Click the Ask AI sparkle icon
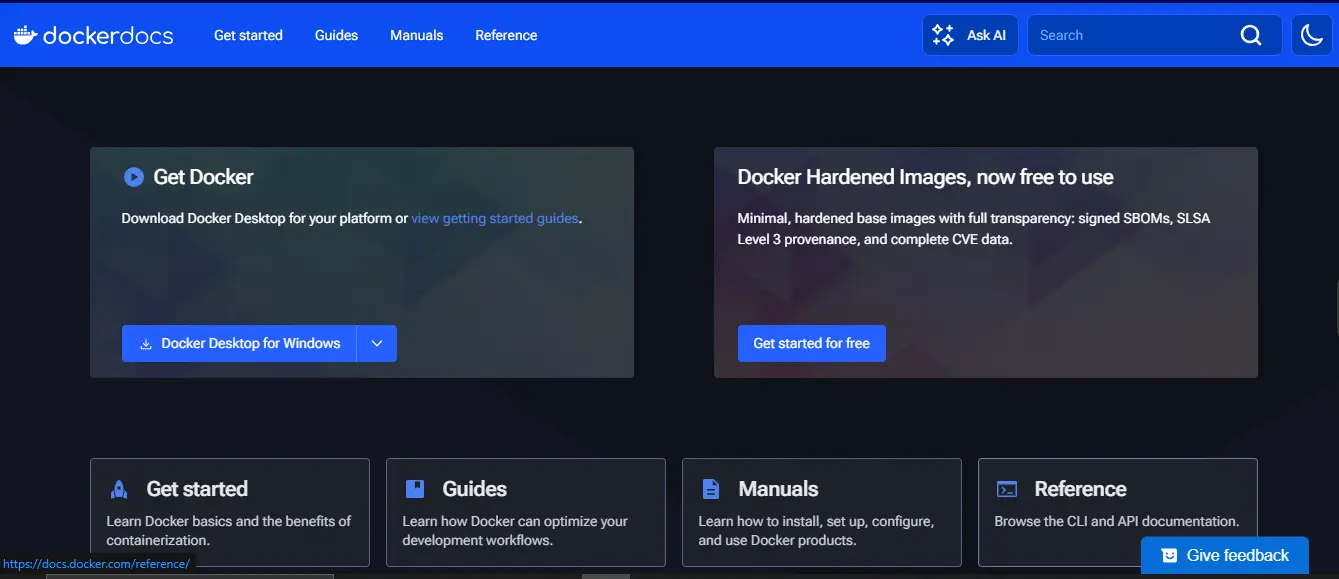1339x579 pixels. tap(943, 35)
